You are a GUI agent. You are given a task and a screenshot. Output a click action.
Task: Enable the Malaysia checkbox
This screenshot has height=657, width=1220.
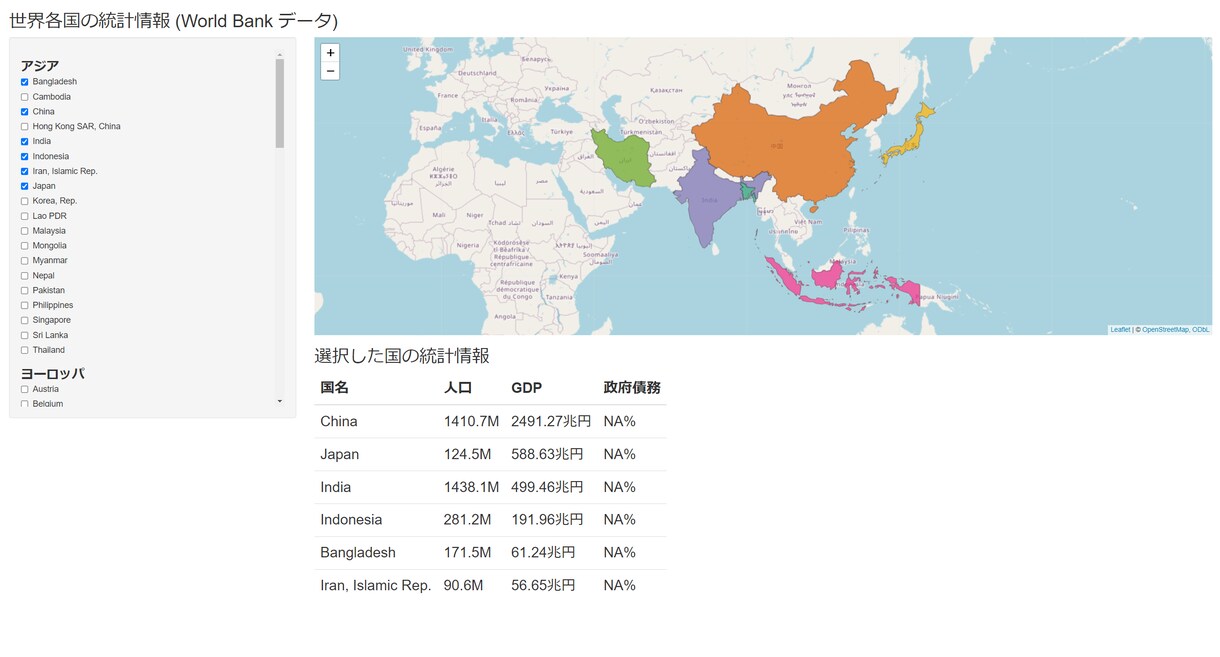coord(25,231)
